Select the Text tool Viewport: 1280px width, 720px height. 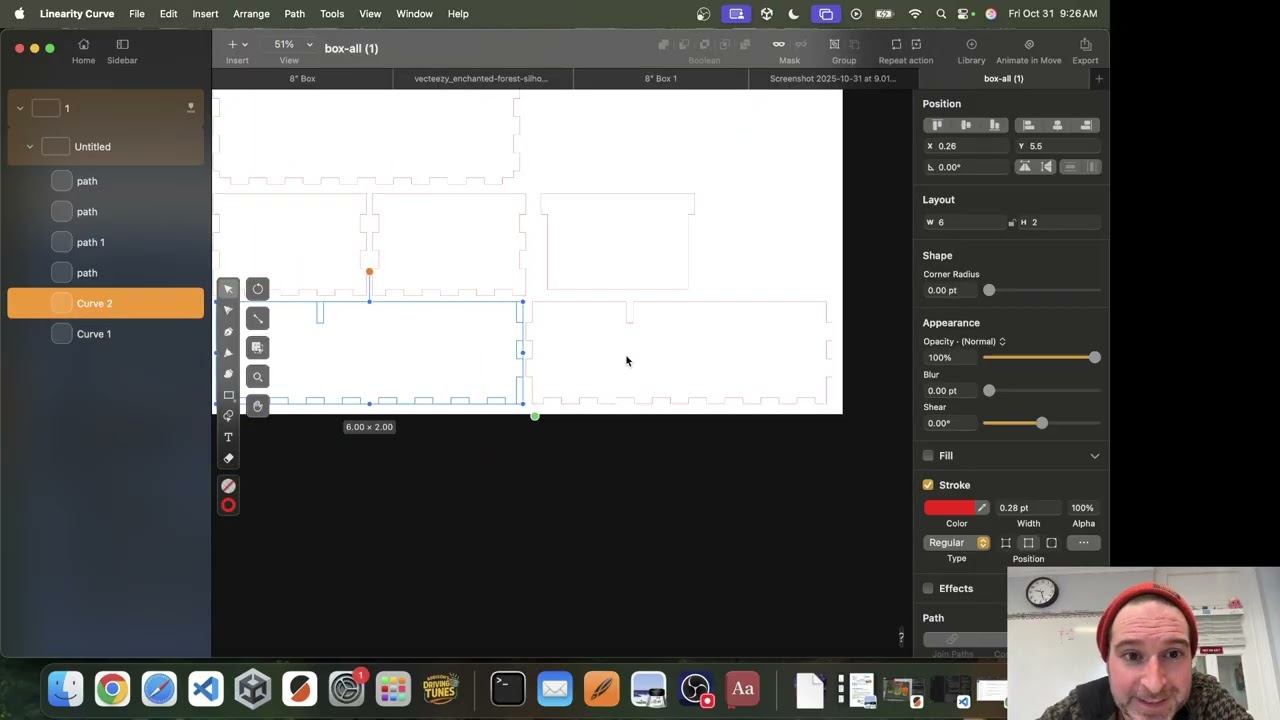pos(228,437)
